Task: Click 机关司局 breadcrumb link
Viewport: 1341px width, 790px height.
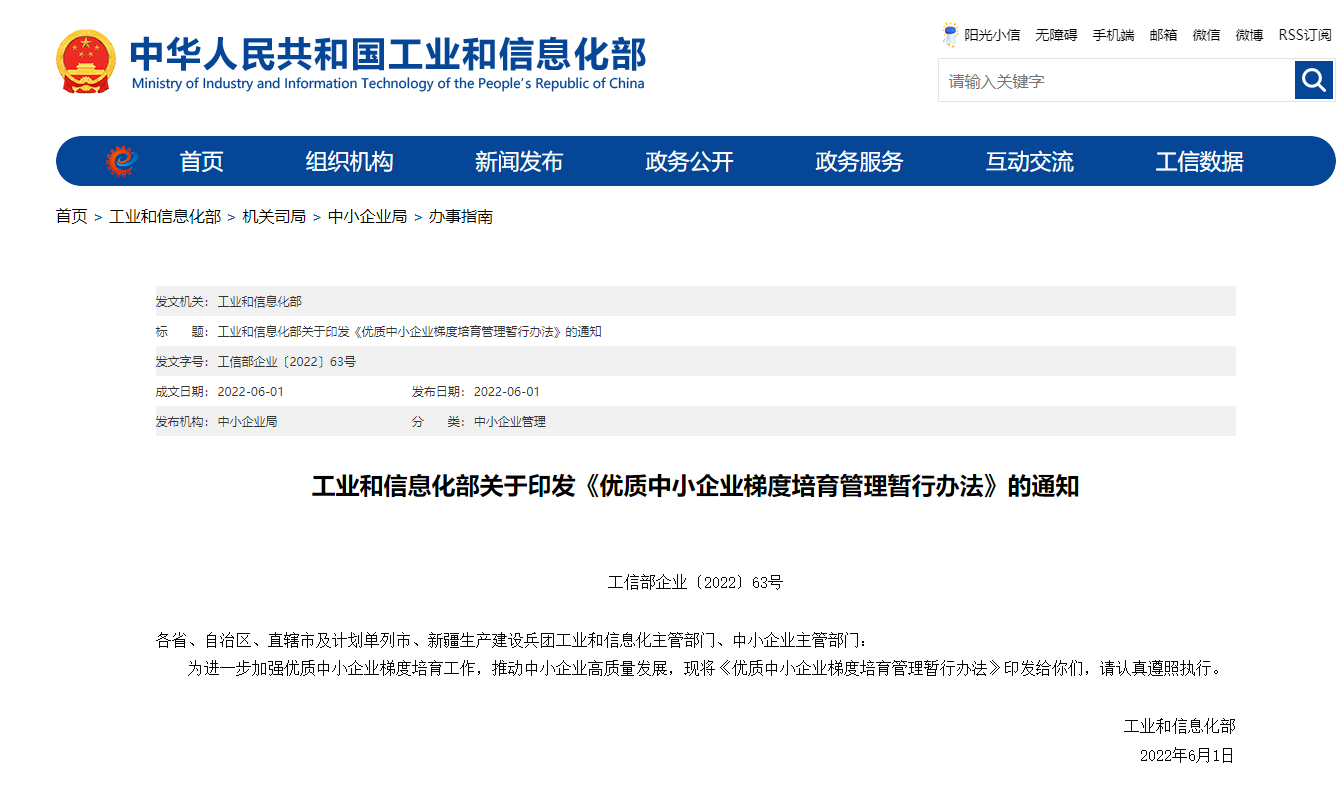Action: [x=274, y=216]
